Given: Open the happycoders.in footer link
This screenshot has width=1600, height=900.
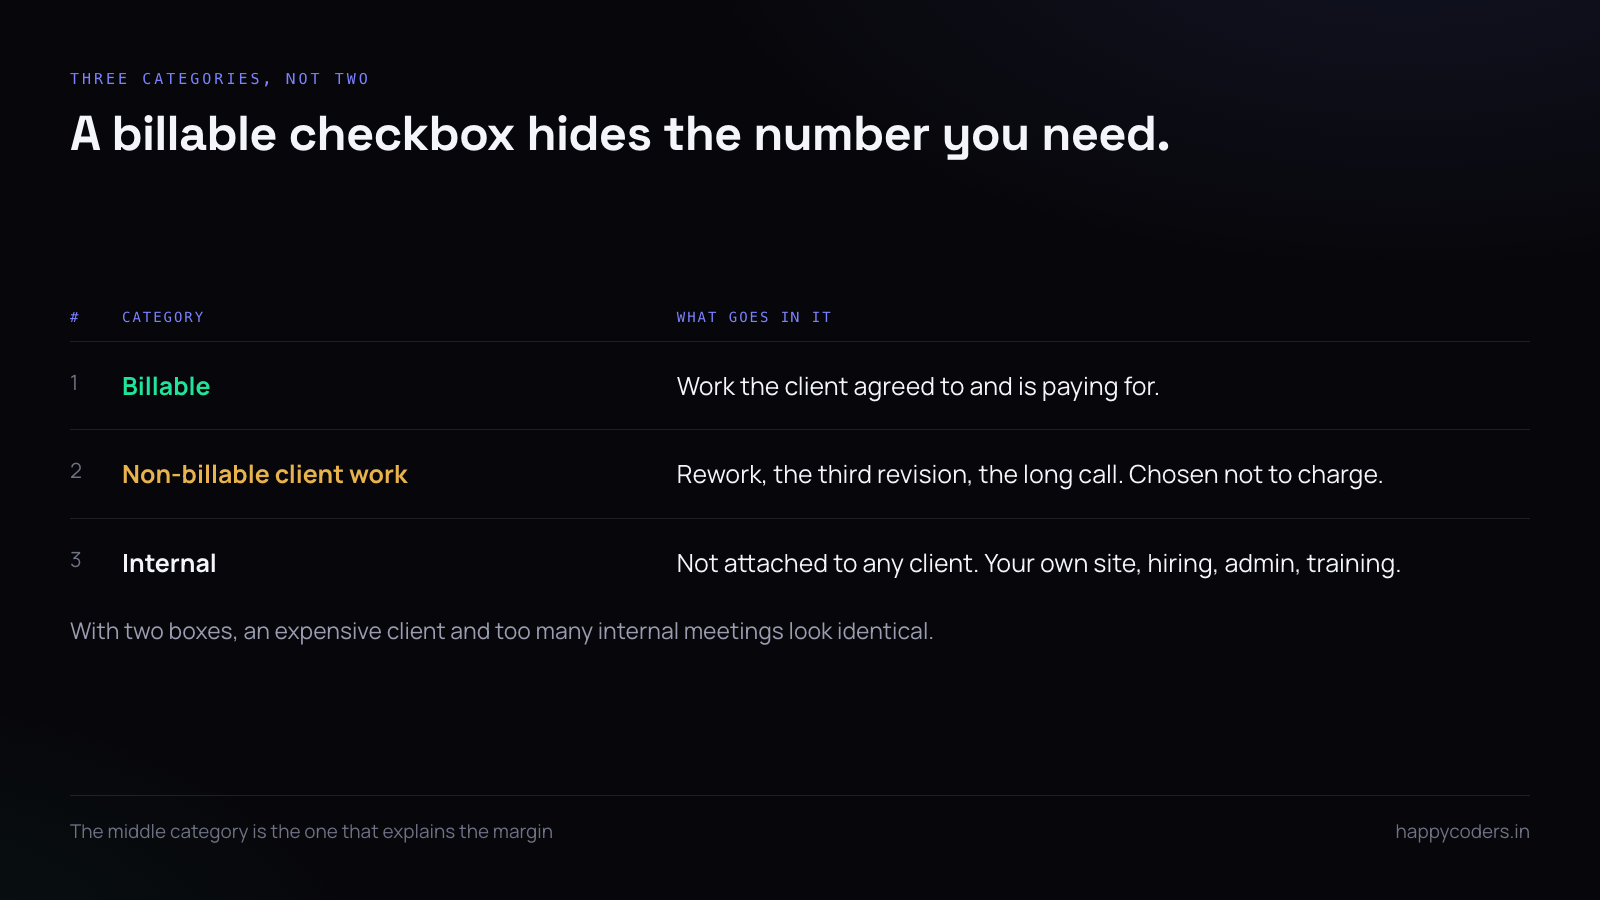Looking at the screenshot, I should point(1462,832).
